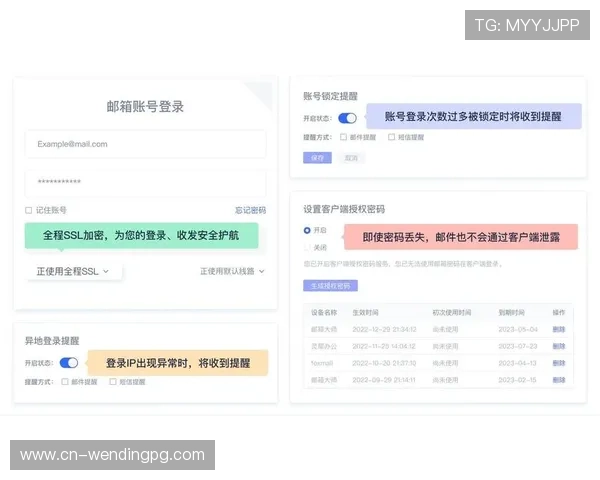Delete the device expiring 2023-02-15
Image resolution: width=600 pixels, height=480 pixels.
pyautogui.click(x=559, y=380)
